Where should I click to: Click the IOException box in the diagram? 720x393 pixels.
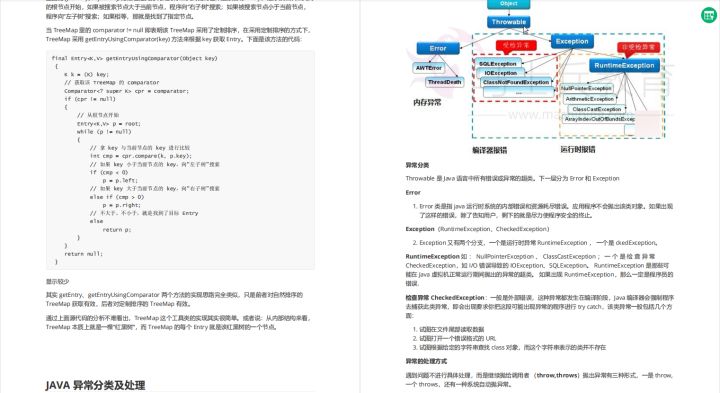(x=501, y=73)
